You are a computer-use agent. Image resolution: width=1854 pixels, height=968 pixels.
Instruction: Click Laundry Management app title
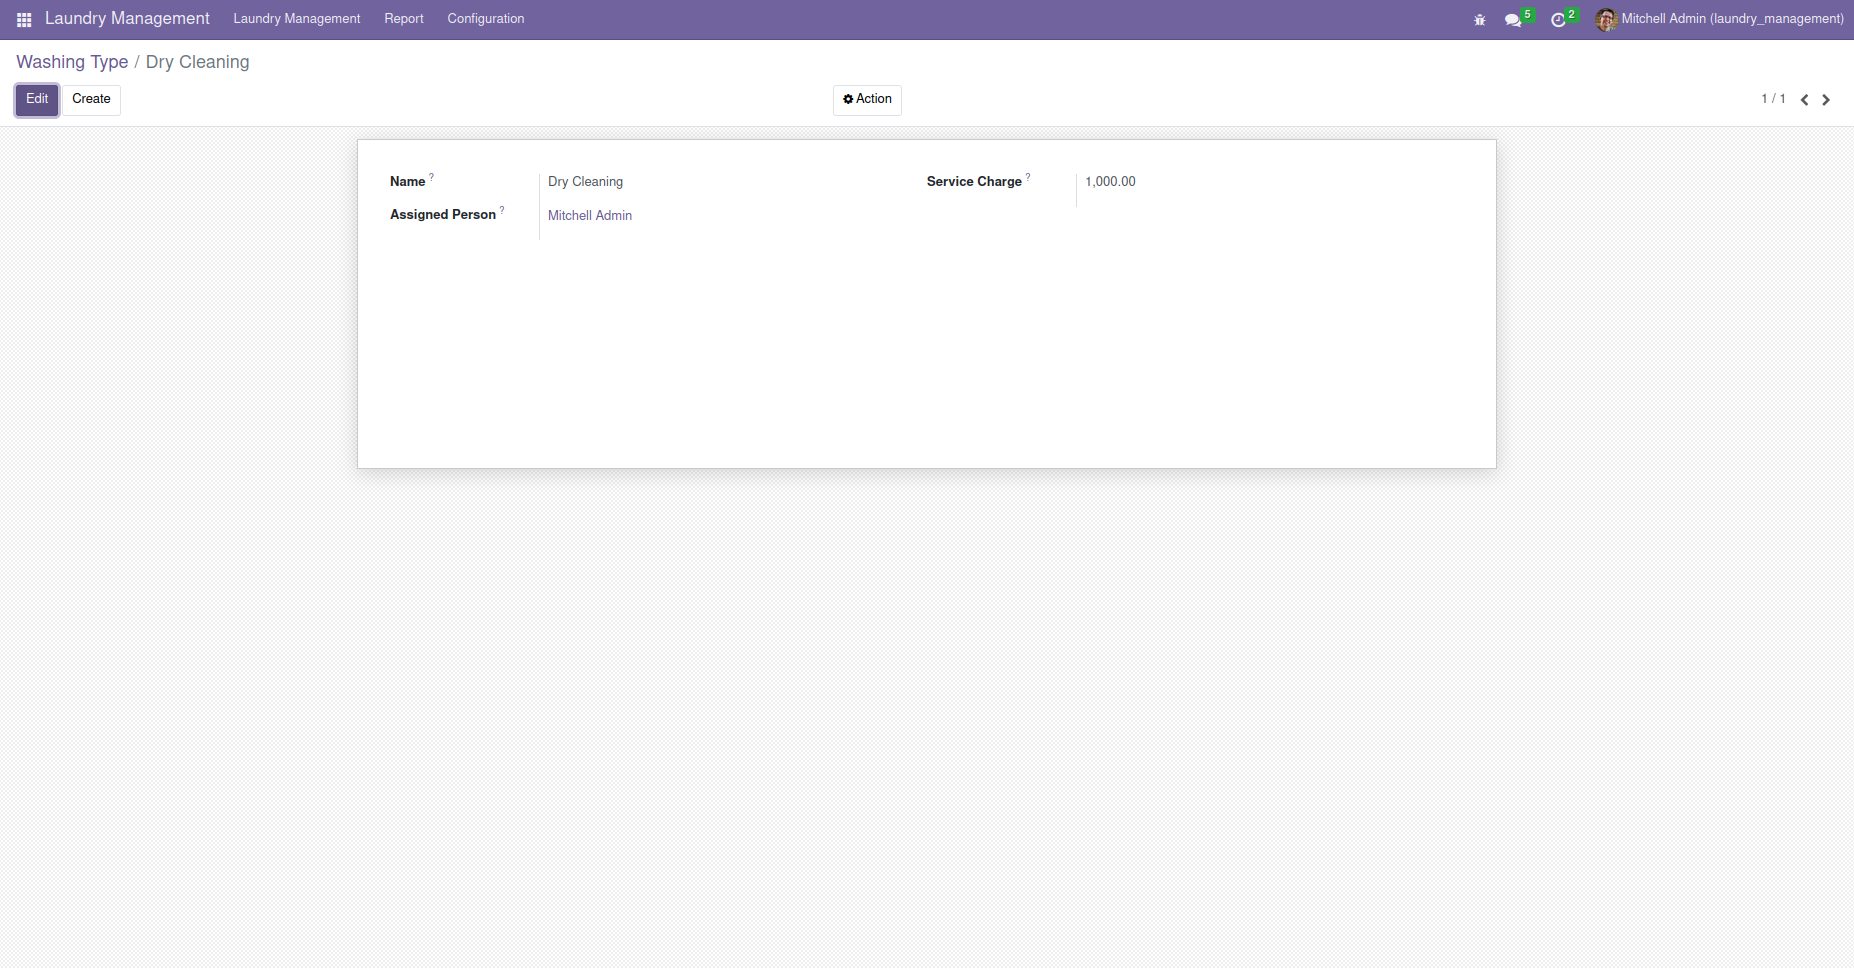click(x=127, y=19)
